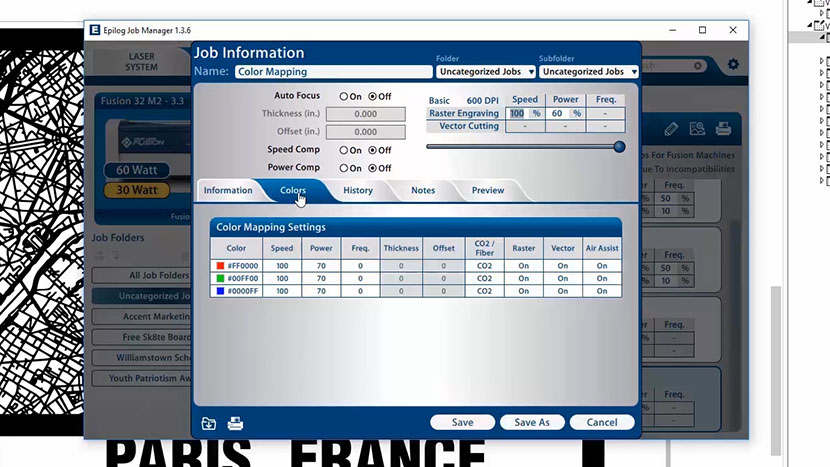
Task: Click the job Name text field
Action: pyautogui.click(x=333, y=72)
